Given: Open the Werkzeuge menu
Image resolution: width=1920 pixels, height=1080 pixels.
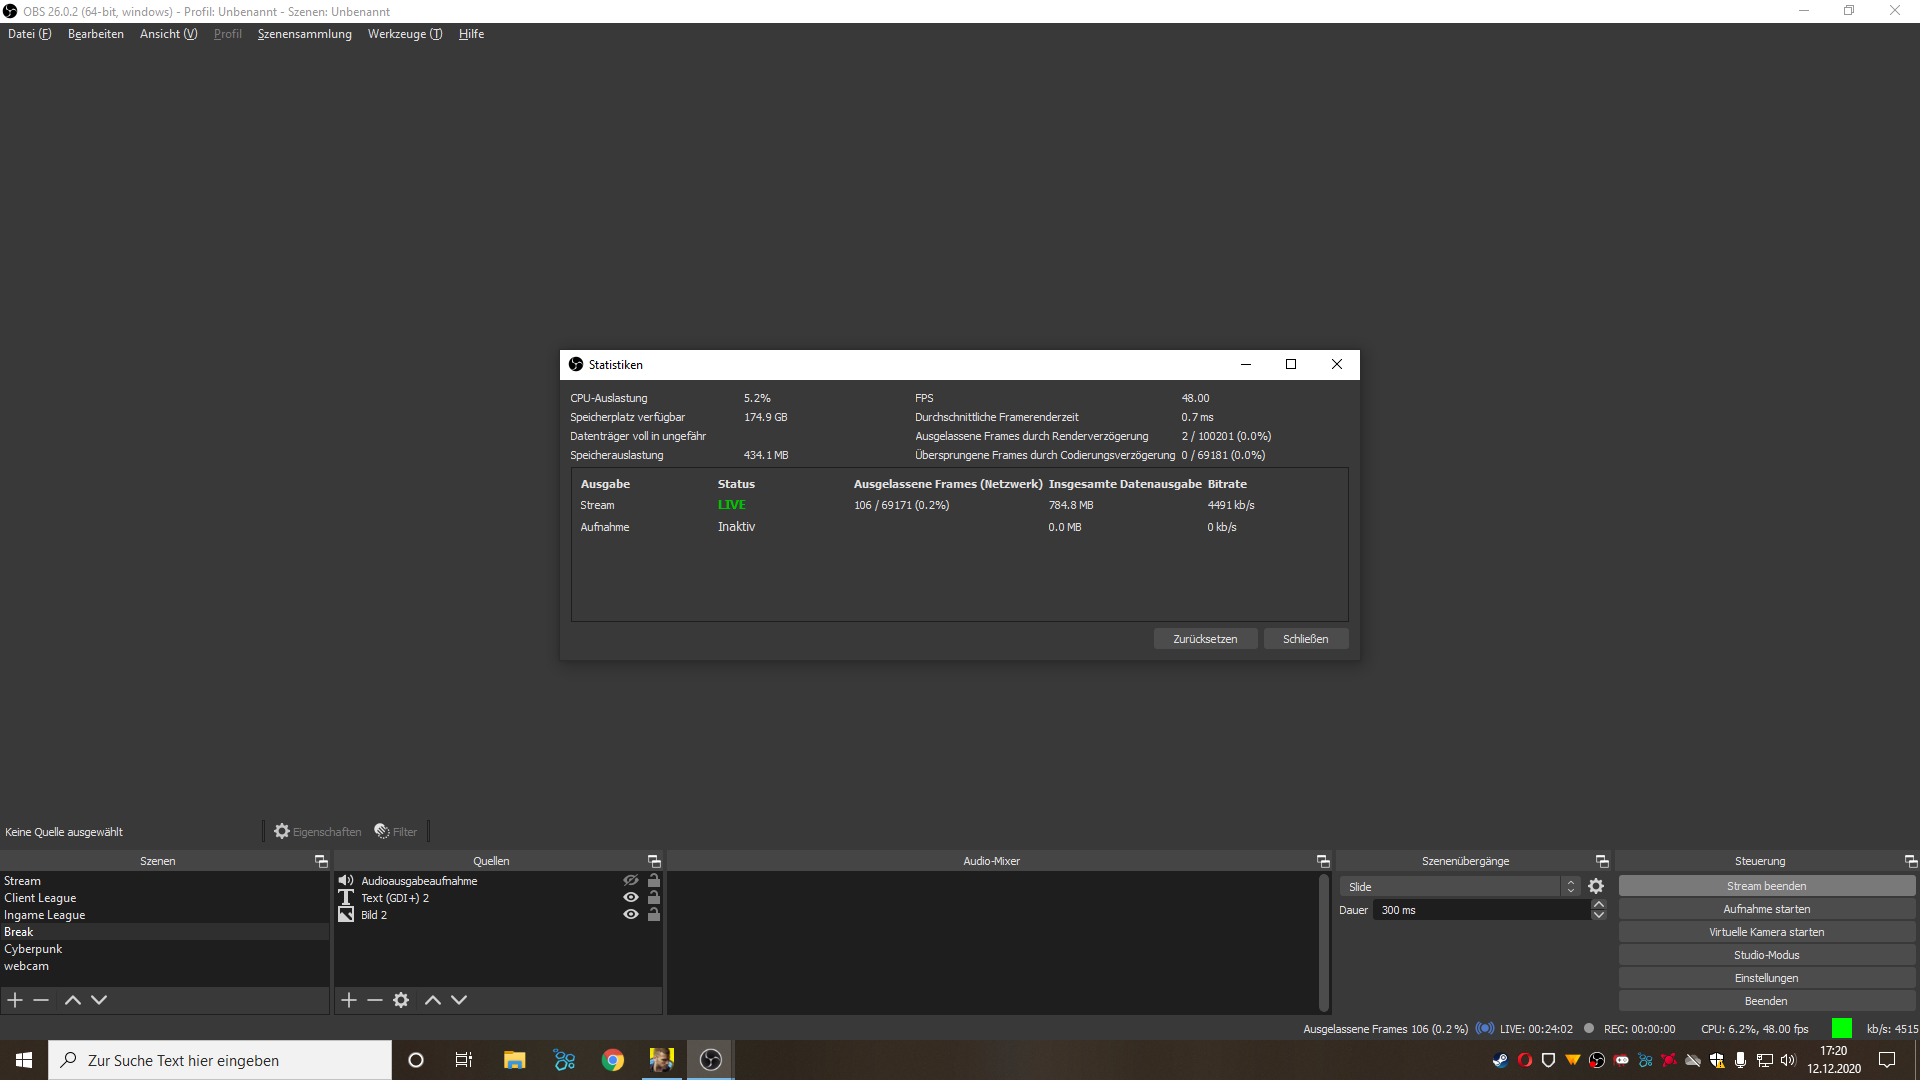Looking at the screenshot, I should pos(404,34).
